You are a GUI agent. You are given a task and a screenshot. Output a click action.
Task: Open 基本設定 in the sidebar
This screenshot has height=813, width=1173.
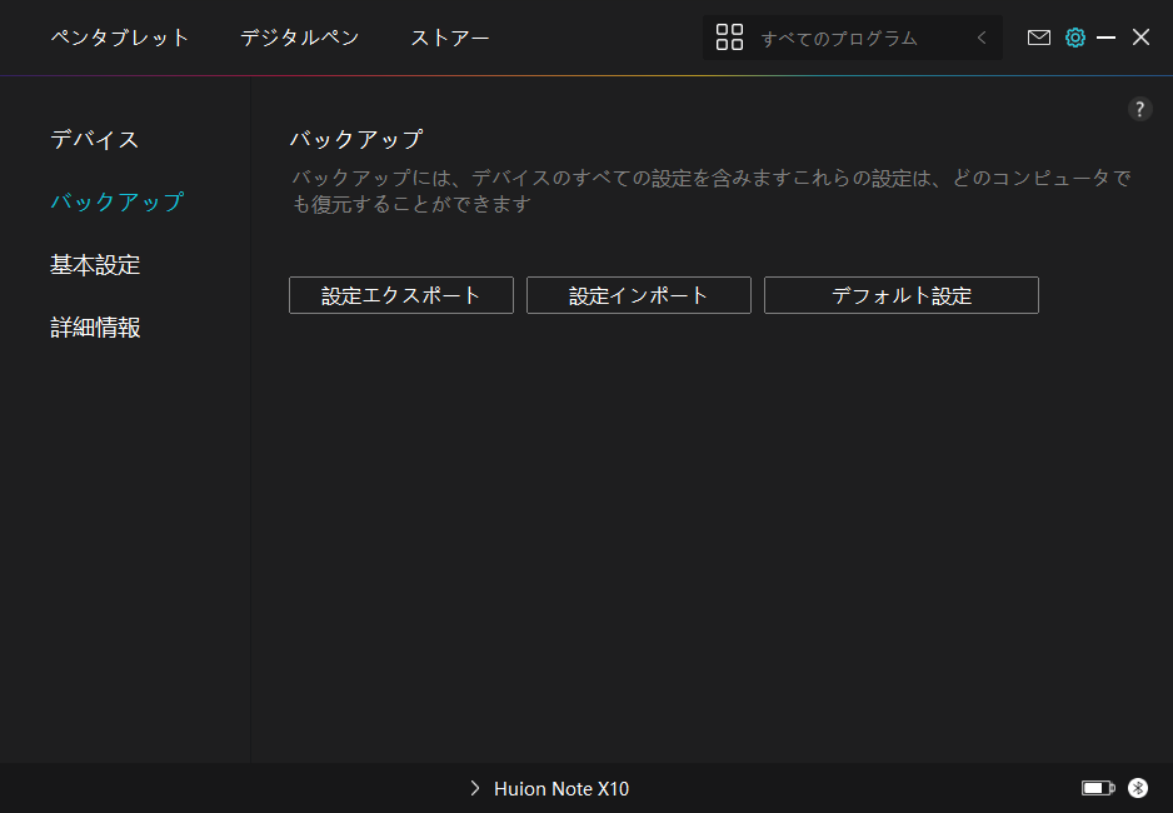point(95,265)
